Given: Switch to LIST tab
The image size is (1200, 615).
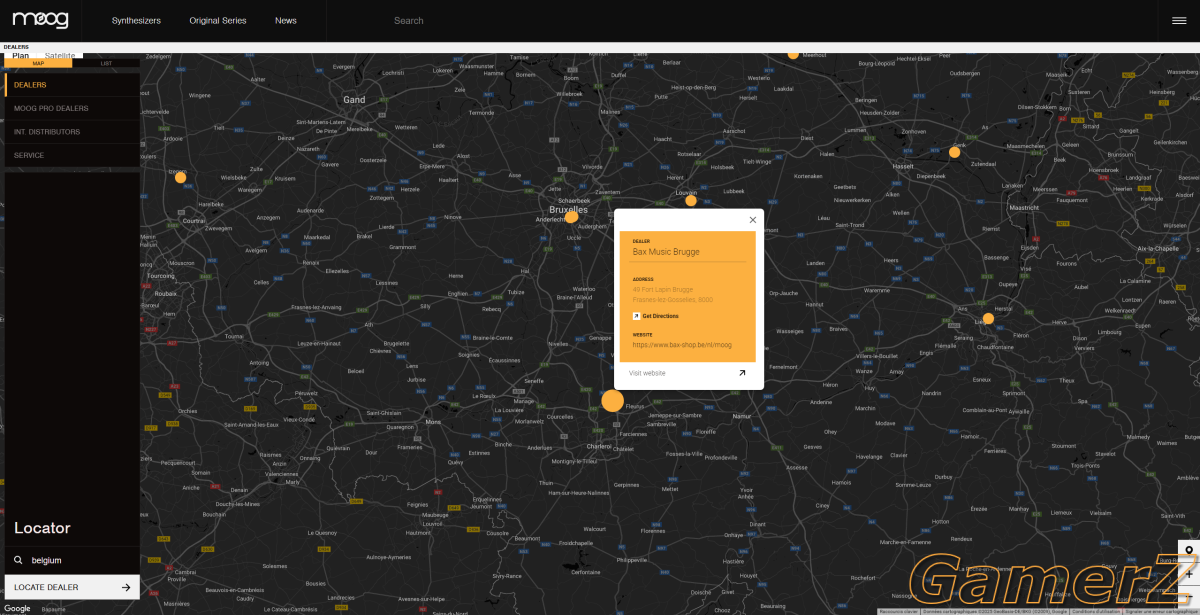Looking at the screenshot, I should [106, 63].
